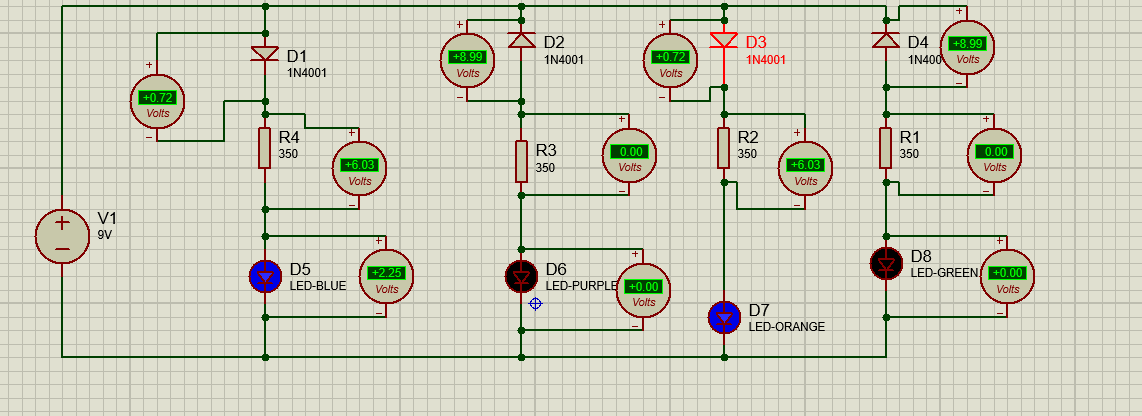Select the +6.03 voltmeter across R2

tap(806, 168)
